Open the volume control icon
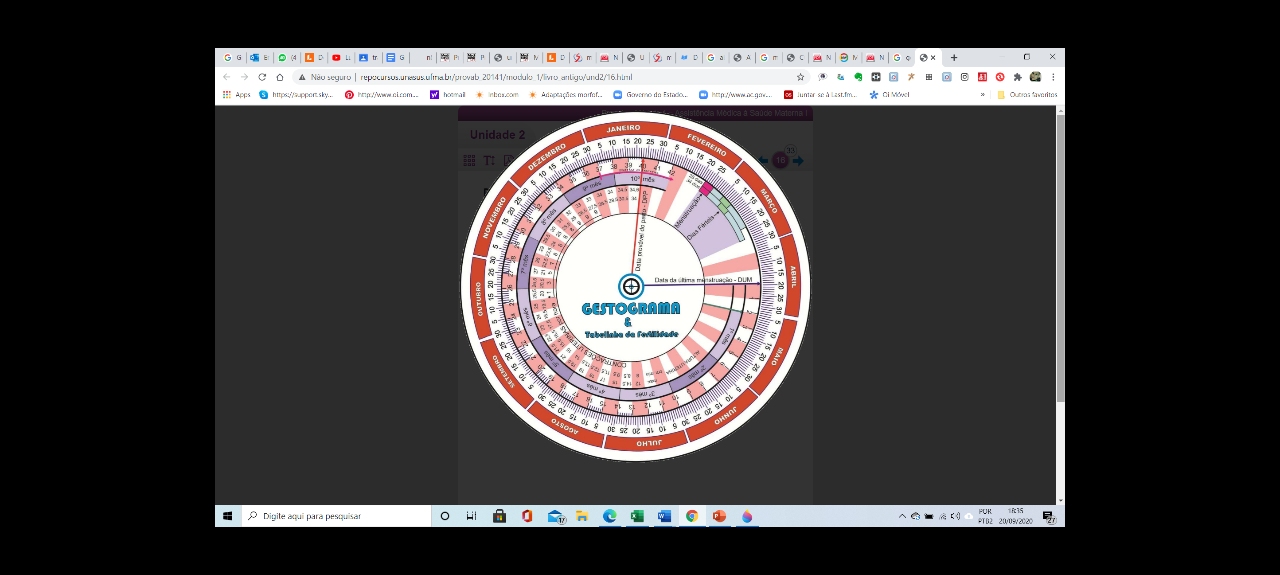The width and height of the screenshot is (1280, 575). click(x=955, y=516)
